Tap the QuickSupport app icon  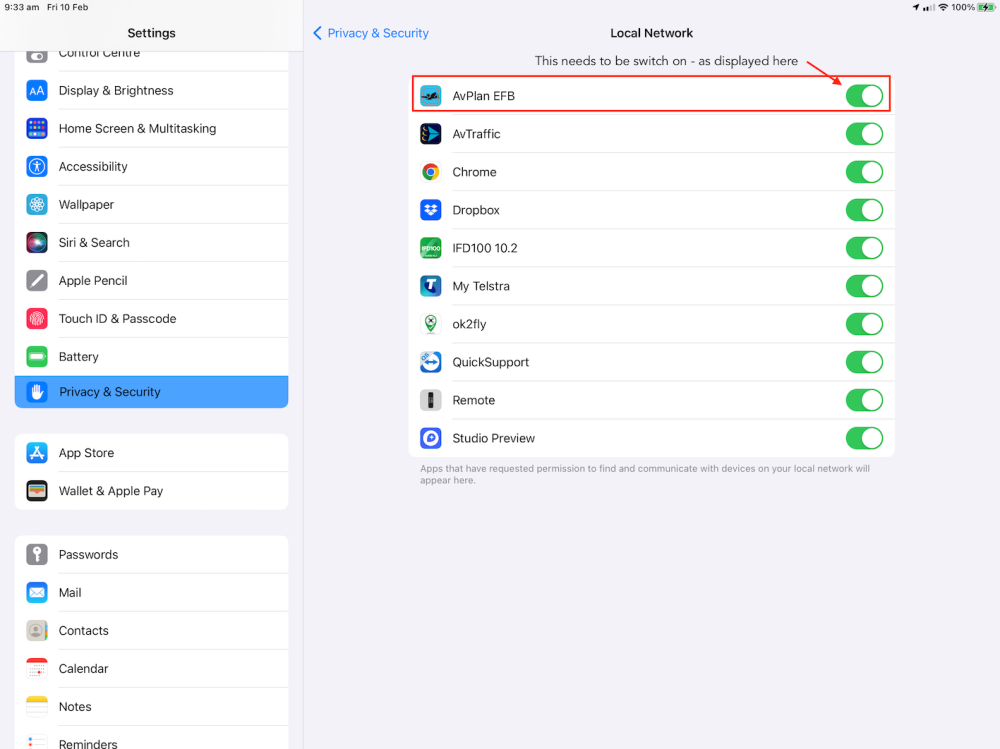[x=431, y=362]
